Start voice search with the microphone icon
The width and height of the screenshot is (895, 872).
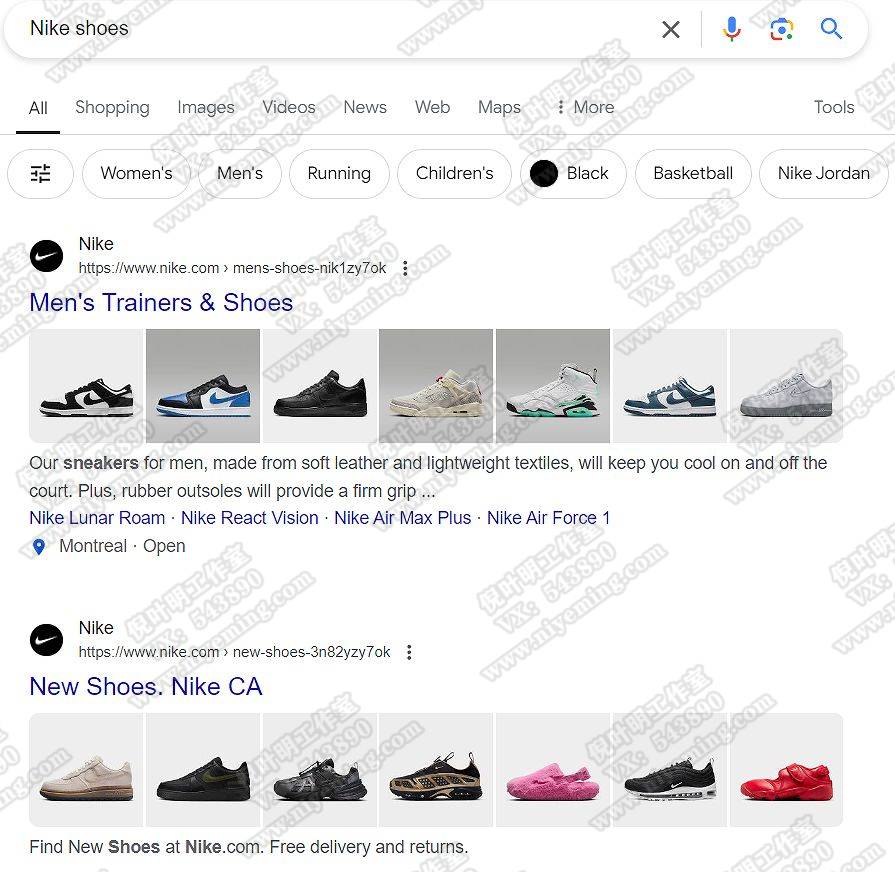(x=731, y=29)
